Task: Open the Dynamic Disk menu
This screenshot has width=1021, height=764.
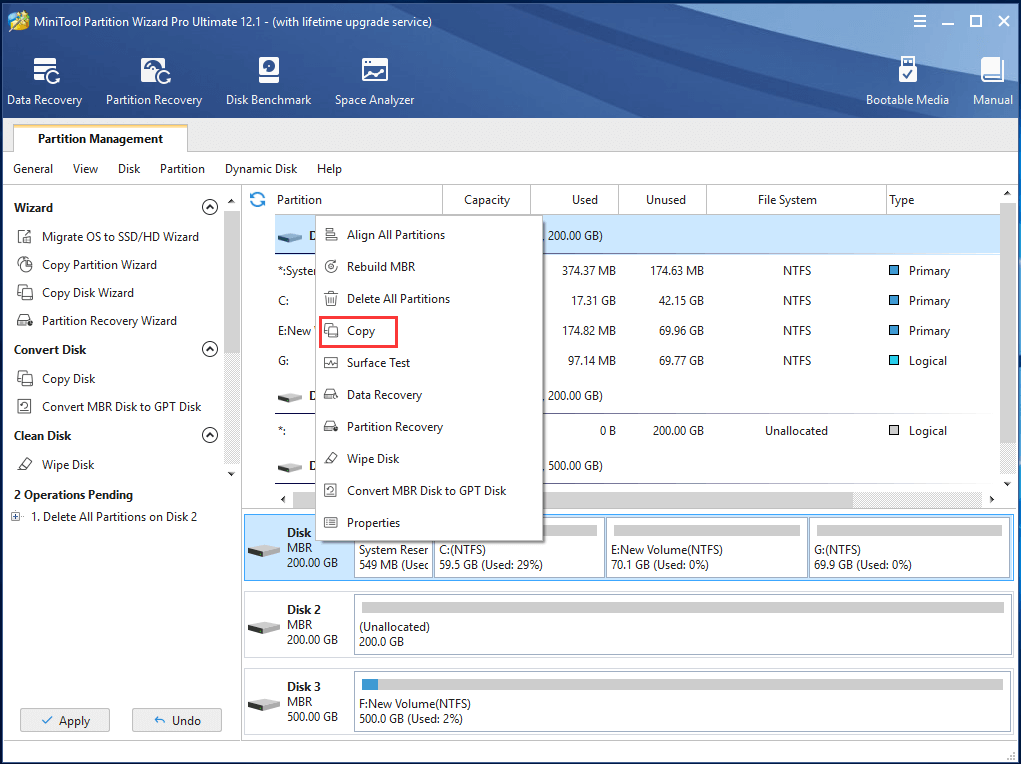Action: 260,169
